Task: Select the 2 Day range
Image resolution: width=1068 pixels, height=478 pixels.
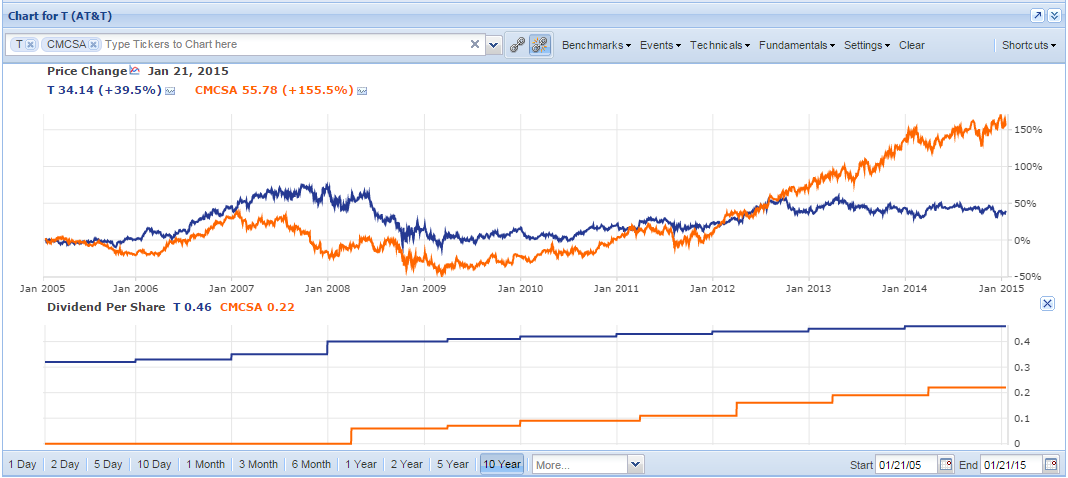Action: tap(65, 464)
